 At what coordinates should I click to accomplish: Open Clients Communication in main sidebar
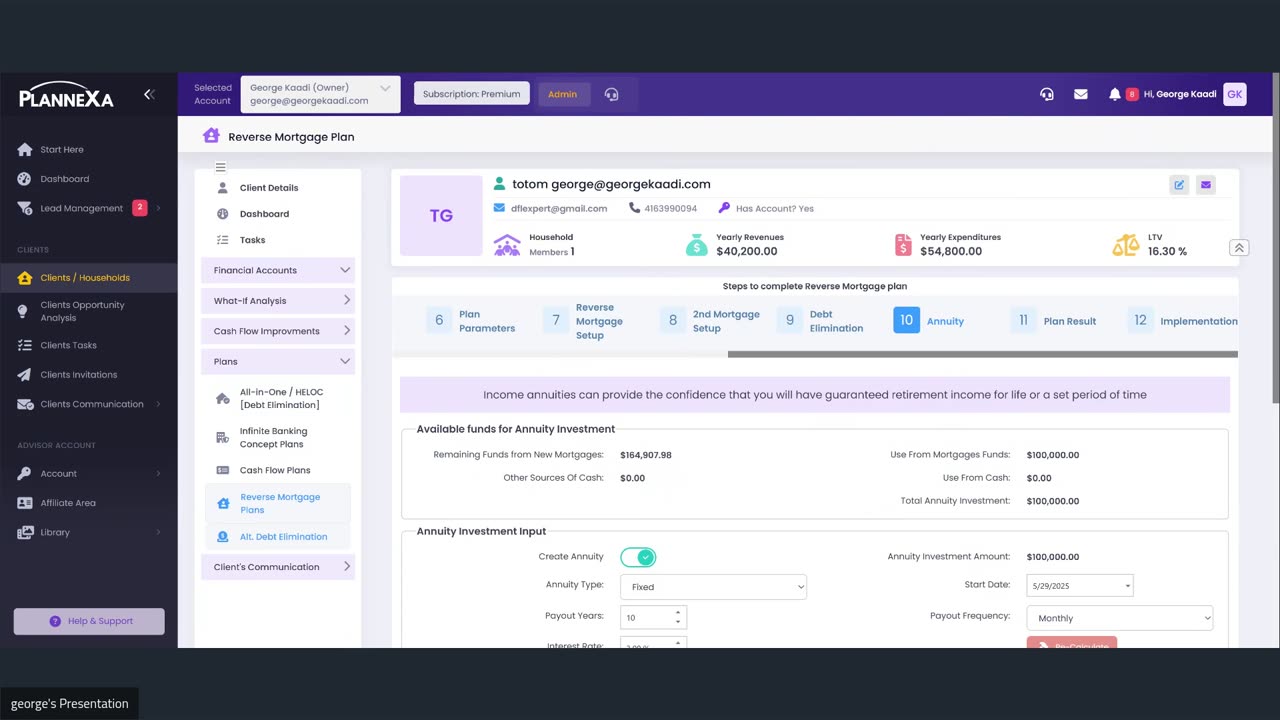point(89,404)
